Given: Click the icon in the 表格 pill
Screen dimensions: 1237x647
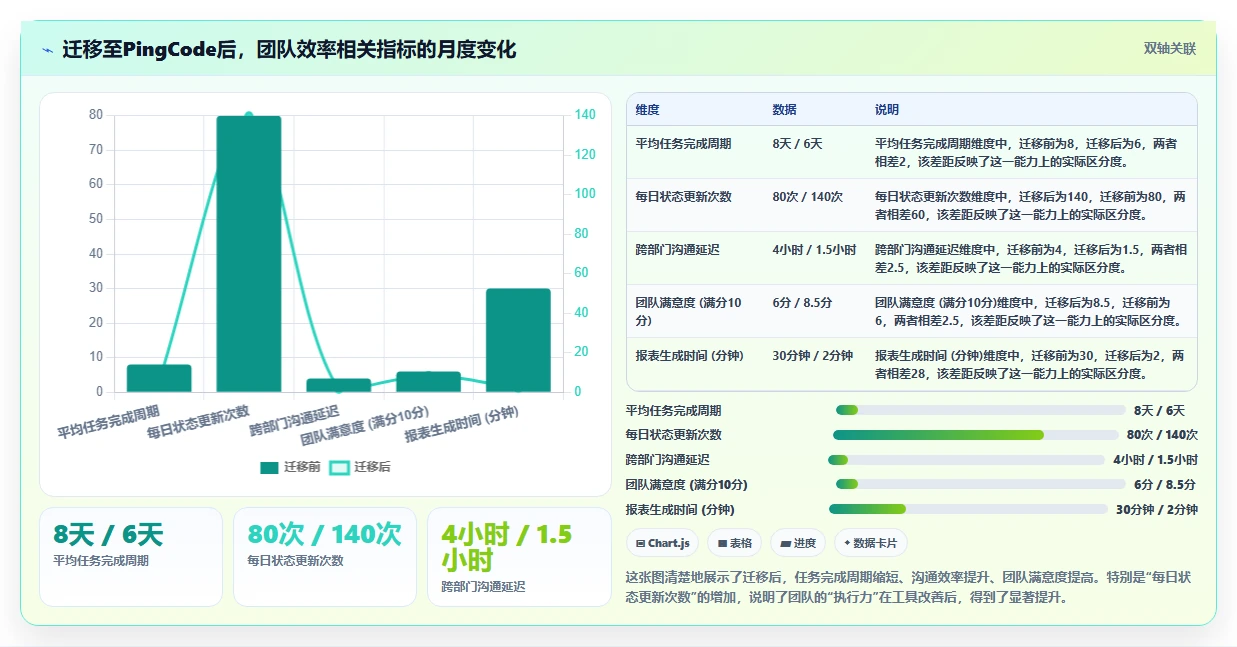Looking at the screenshot, I should (x=721, y=544).
